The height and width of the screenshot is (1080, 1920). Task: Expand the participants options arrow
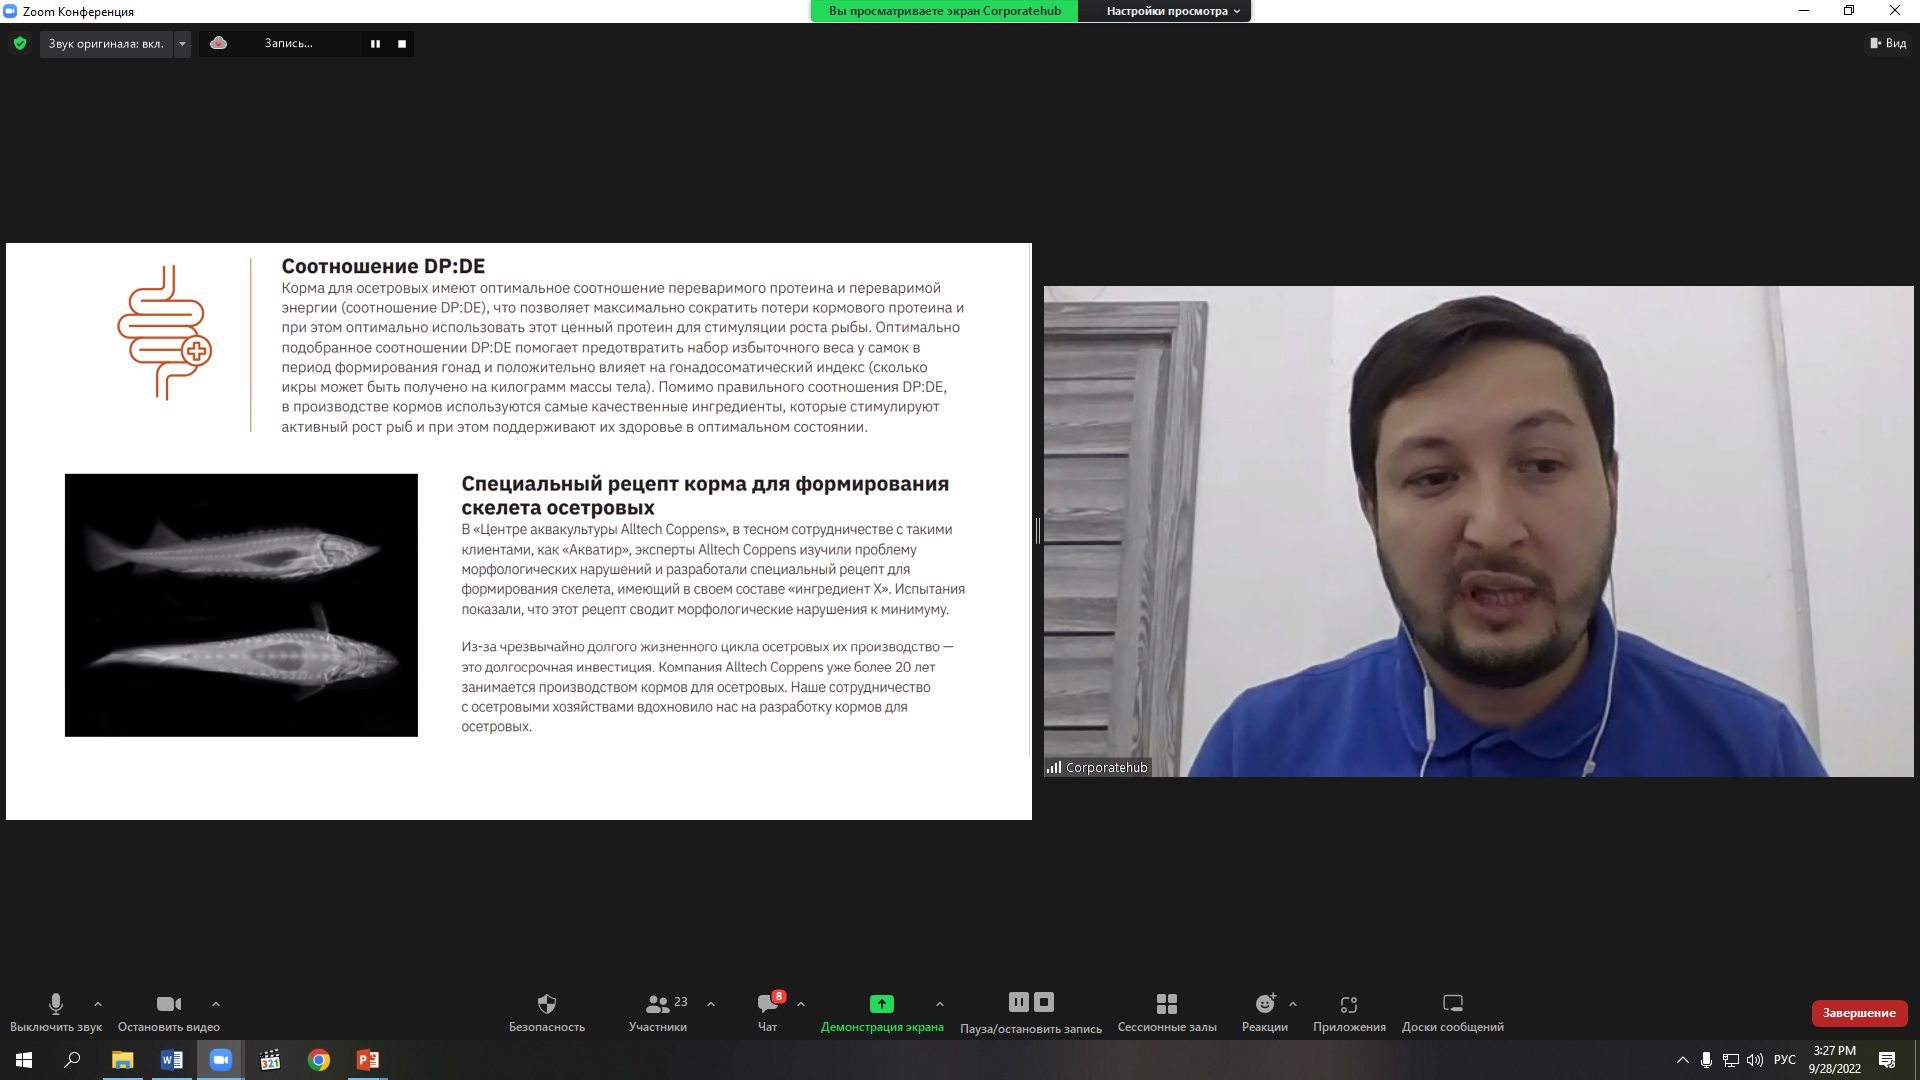point(711,1004)
